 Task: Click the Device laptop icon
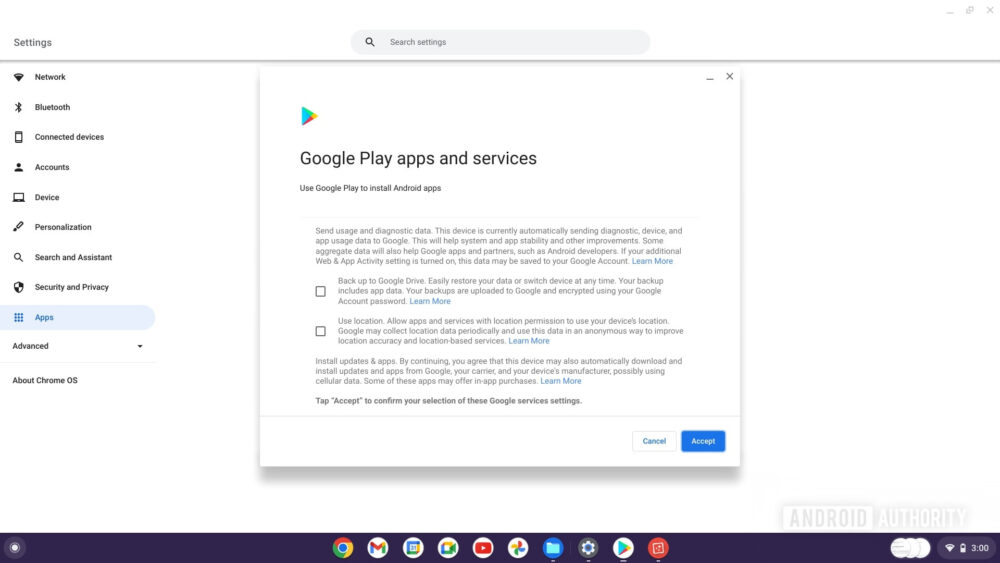click(18, 198)
